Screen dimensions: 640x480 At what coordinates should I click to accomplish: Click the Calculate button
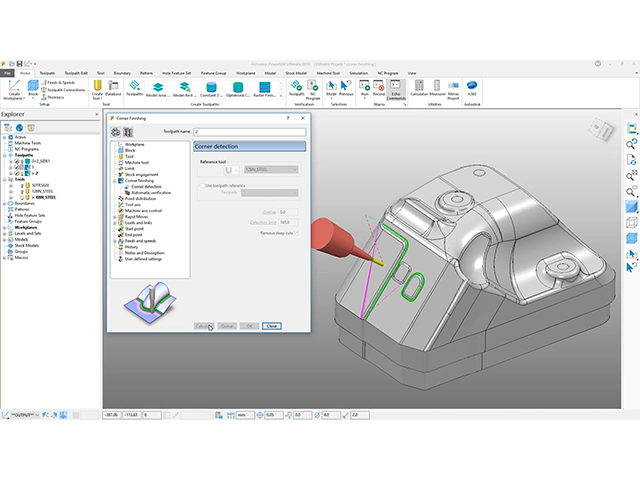click(203, 326)
